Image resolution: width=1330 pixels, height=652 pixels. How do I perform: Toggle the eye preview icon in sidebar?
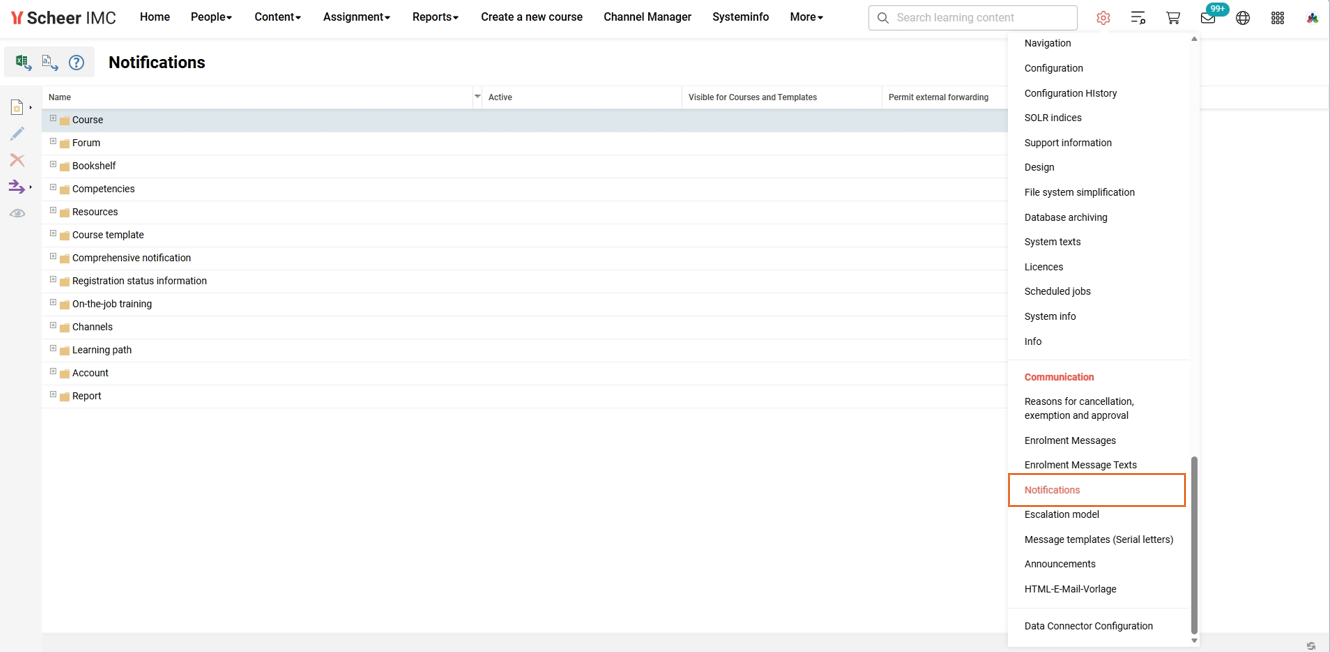coord(17,213)
